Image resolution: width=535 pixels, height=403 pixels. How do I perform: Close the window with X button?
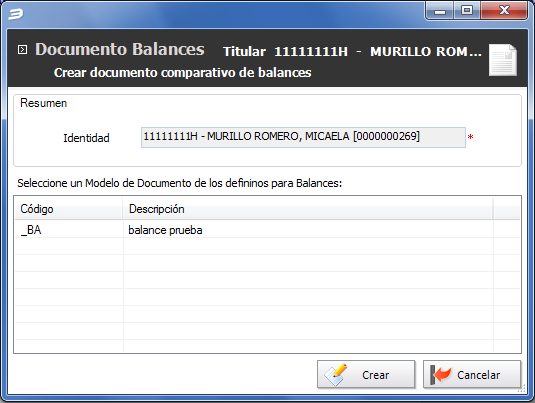pos(504,11)
